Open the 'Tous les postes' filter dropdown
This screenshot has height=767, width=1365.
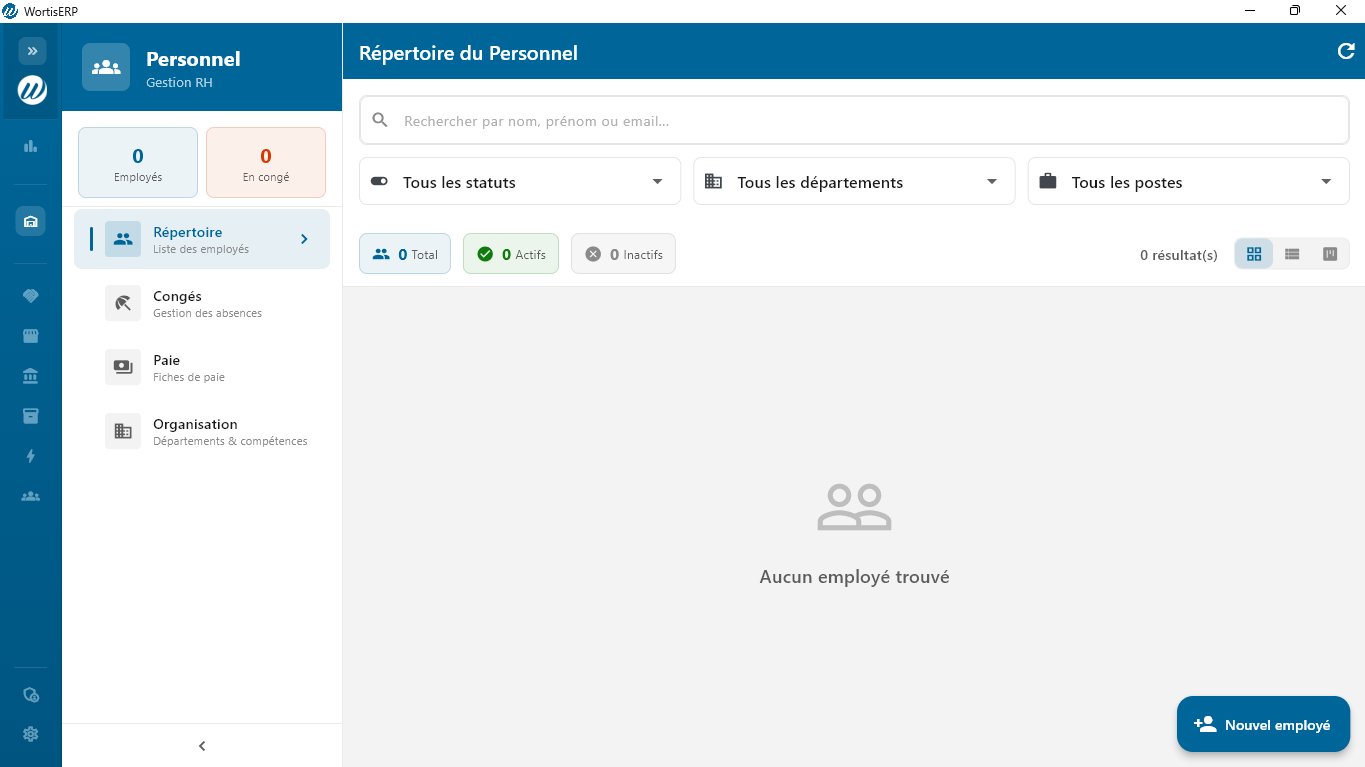[1188, 182]
